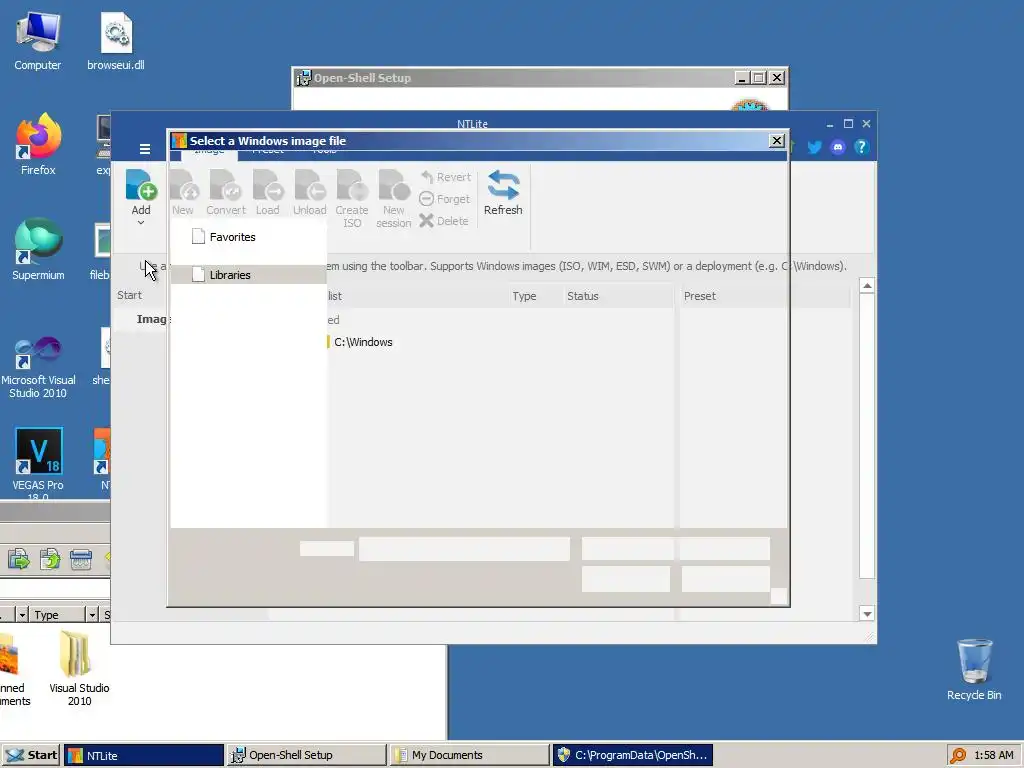This screenshot has width=1024, height=768.
Task: Click the Forget toolbar item
Action: point(444,199)
